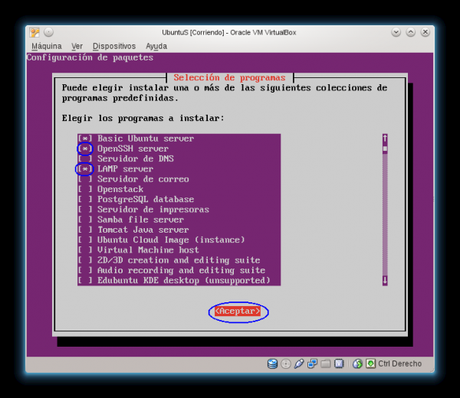Toggle the OpenSSH server checkbox
This screenshot has width=460, height=398.
(x=85, y=149)
